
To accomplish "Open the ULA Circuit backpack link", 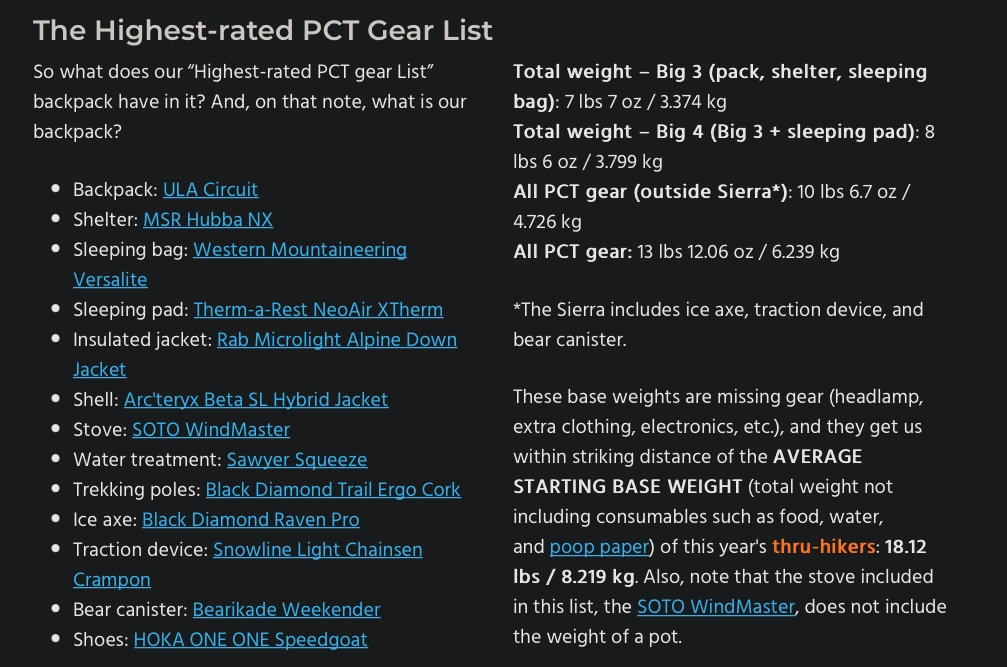I will click(210, 190).
